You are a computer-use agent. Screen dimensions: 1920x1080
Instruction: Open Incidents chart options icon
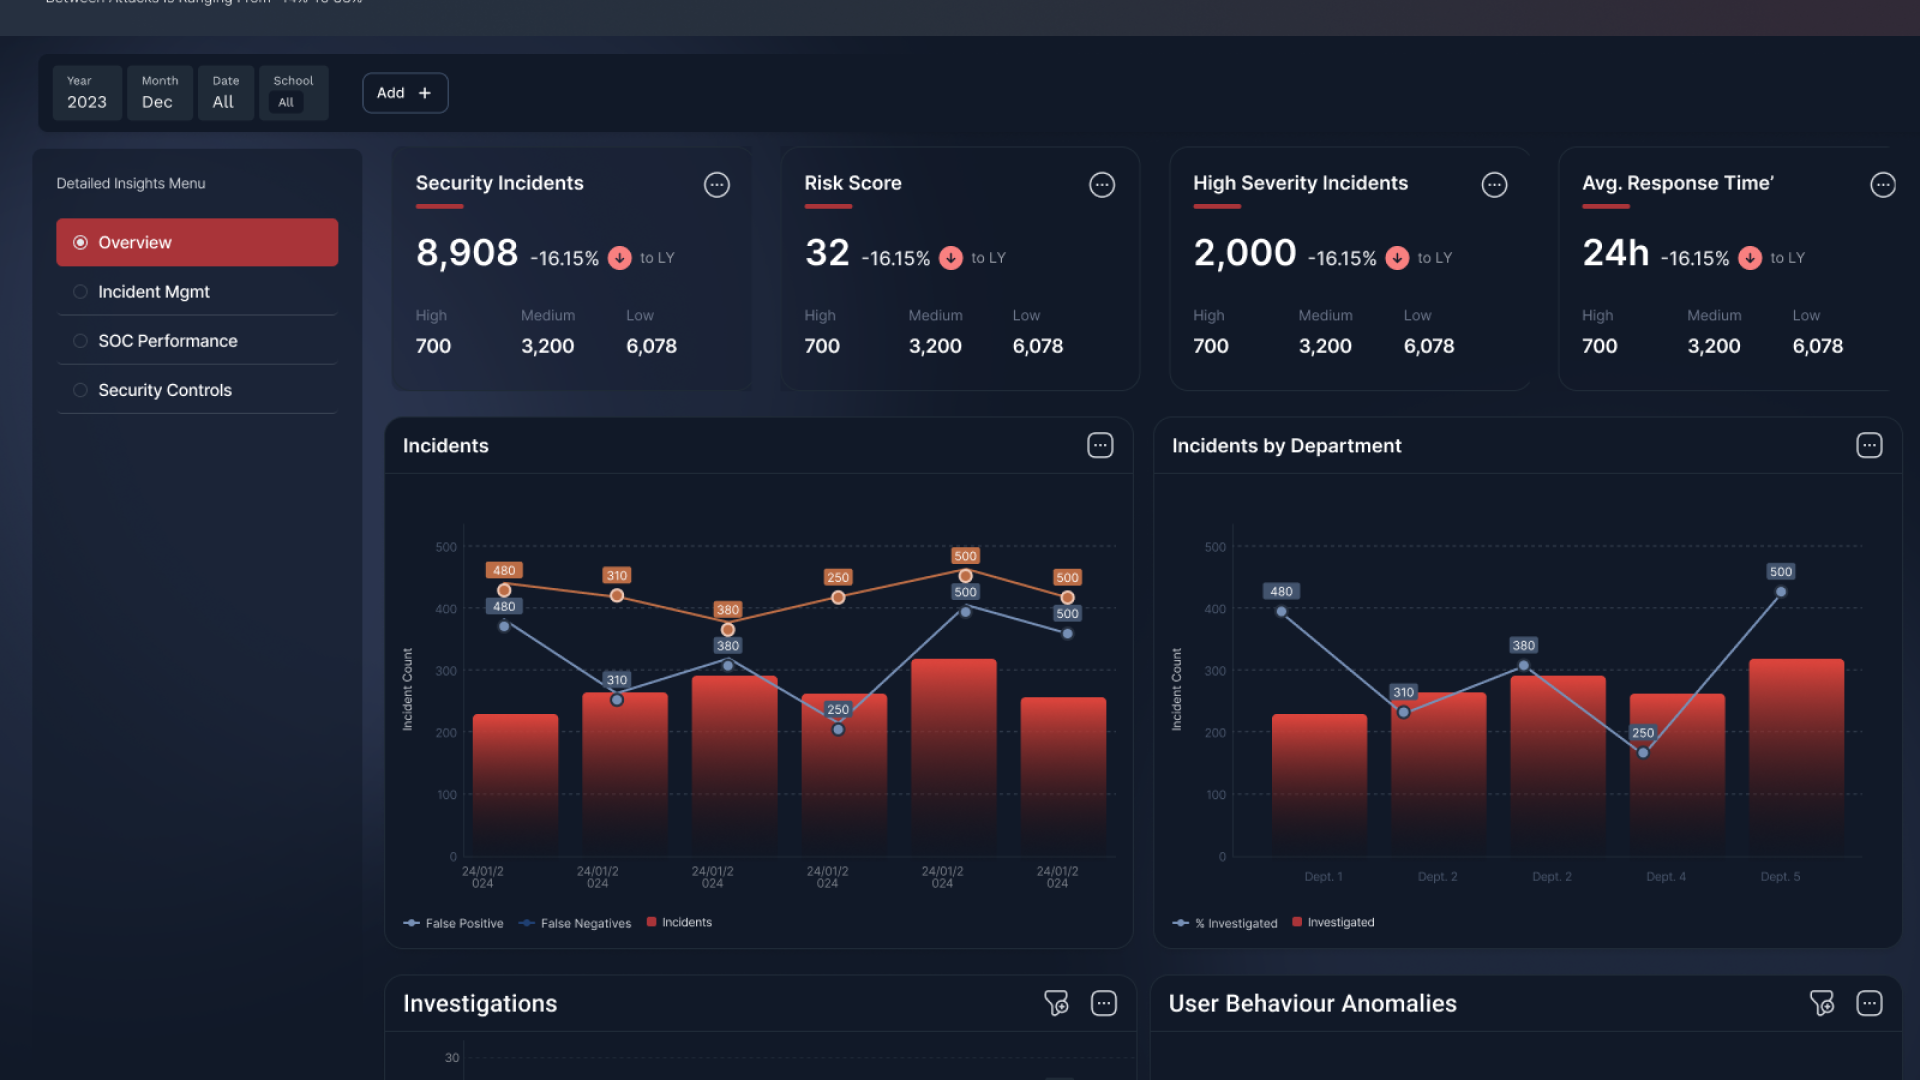(x=1100, y=446)
